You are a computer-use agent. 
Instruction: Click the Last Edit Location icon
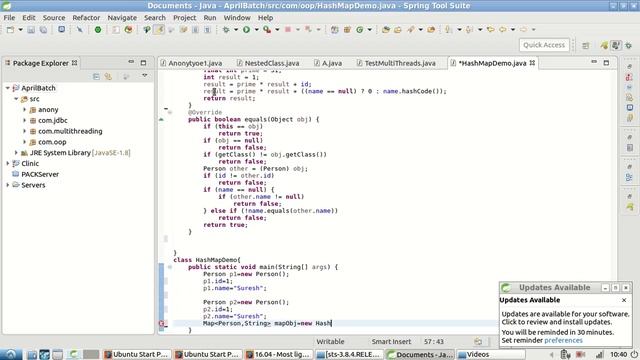click(490, 29)
